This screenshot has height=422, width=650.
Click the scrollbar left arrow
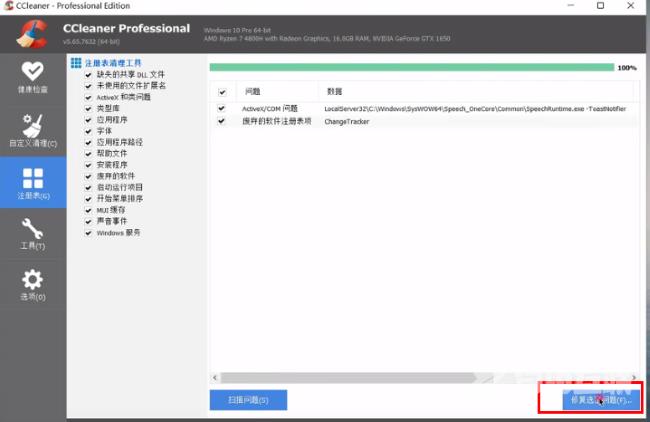click(215, 378)
